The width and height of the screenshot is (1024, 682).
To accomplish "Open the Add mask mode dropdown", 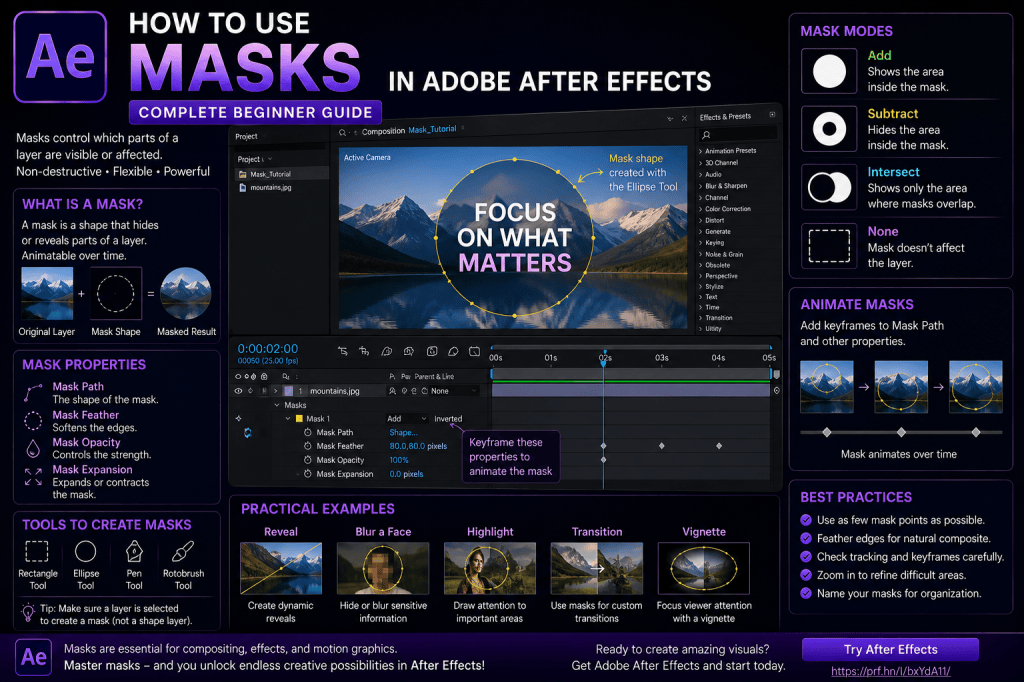I will (x=408, y=419).
